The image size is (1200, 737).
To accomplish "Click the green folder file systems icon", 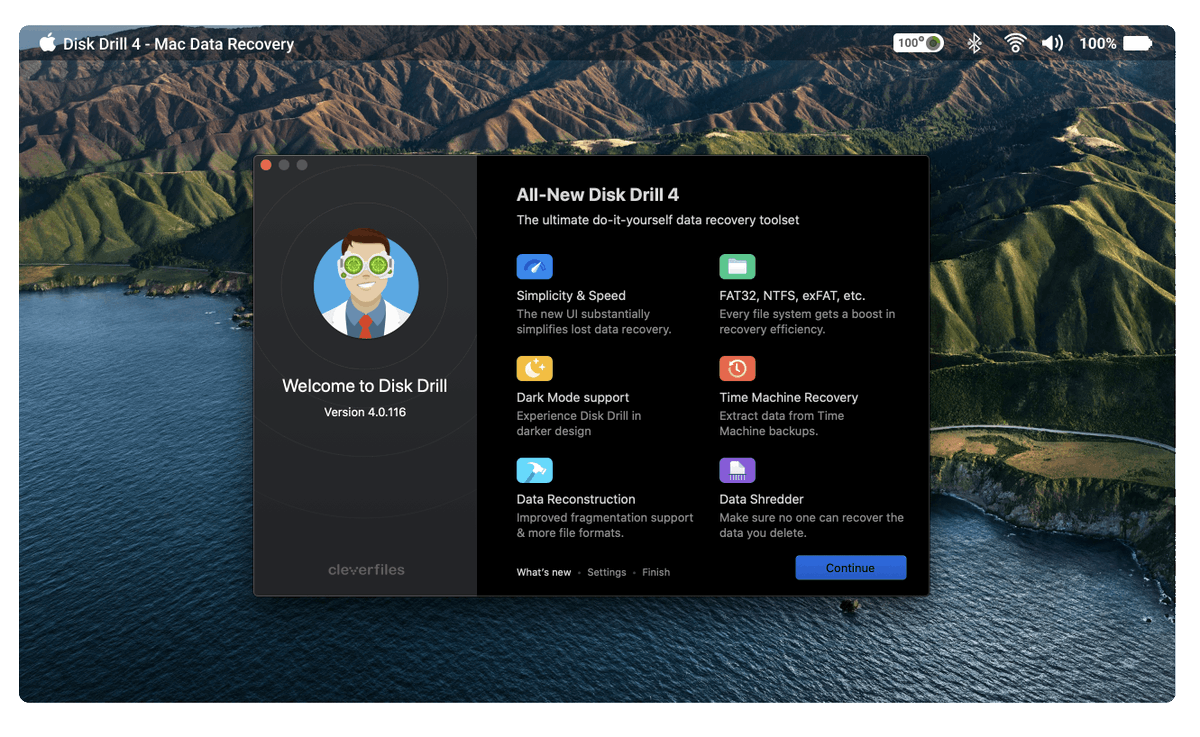I will 737,266.
